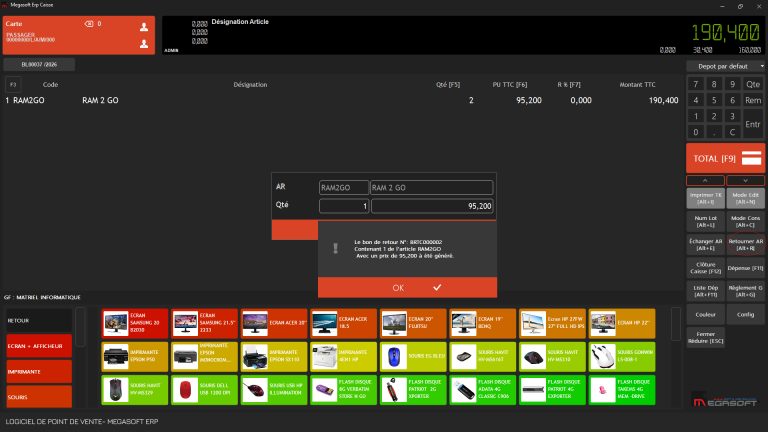
Task: Open the Couleur settings button
Action: tap(705, 314)
